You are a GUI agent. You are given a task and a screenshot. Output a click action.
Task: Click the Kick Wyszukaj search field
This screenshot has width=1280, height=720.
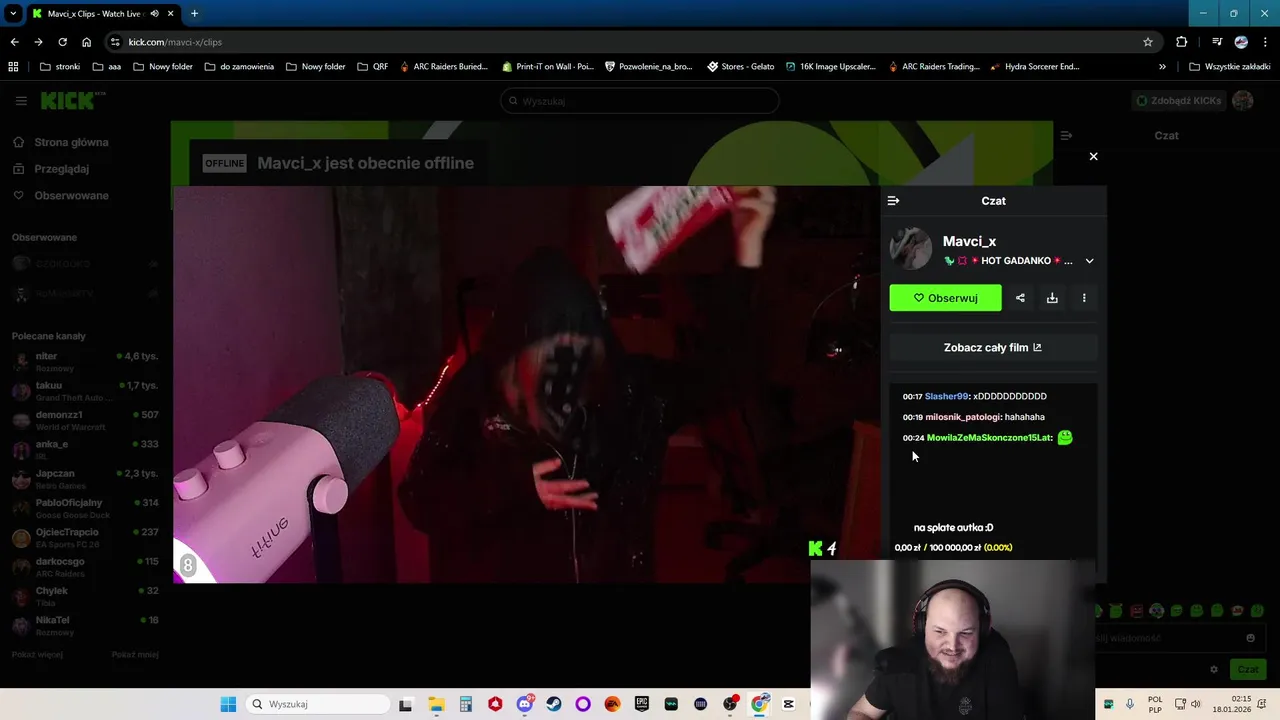pyautogui.click(x=640, y=101)
